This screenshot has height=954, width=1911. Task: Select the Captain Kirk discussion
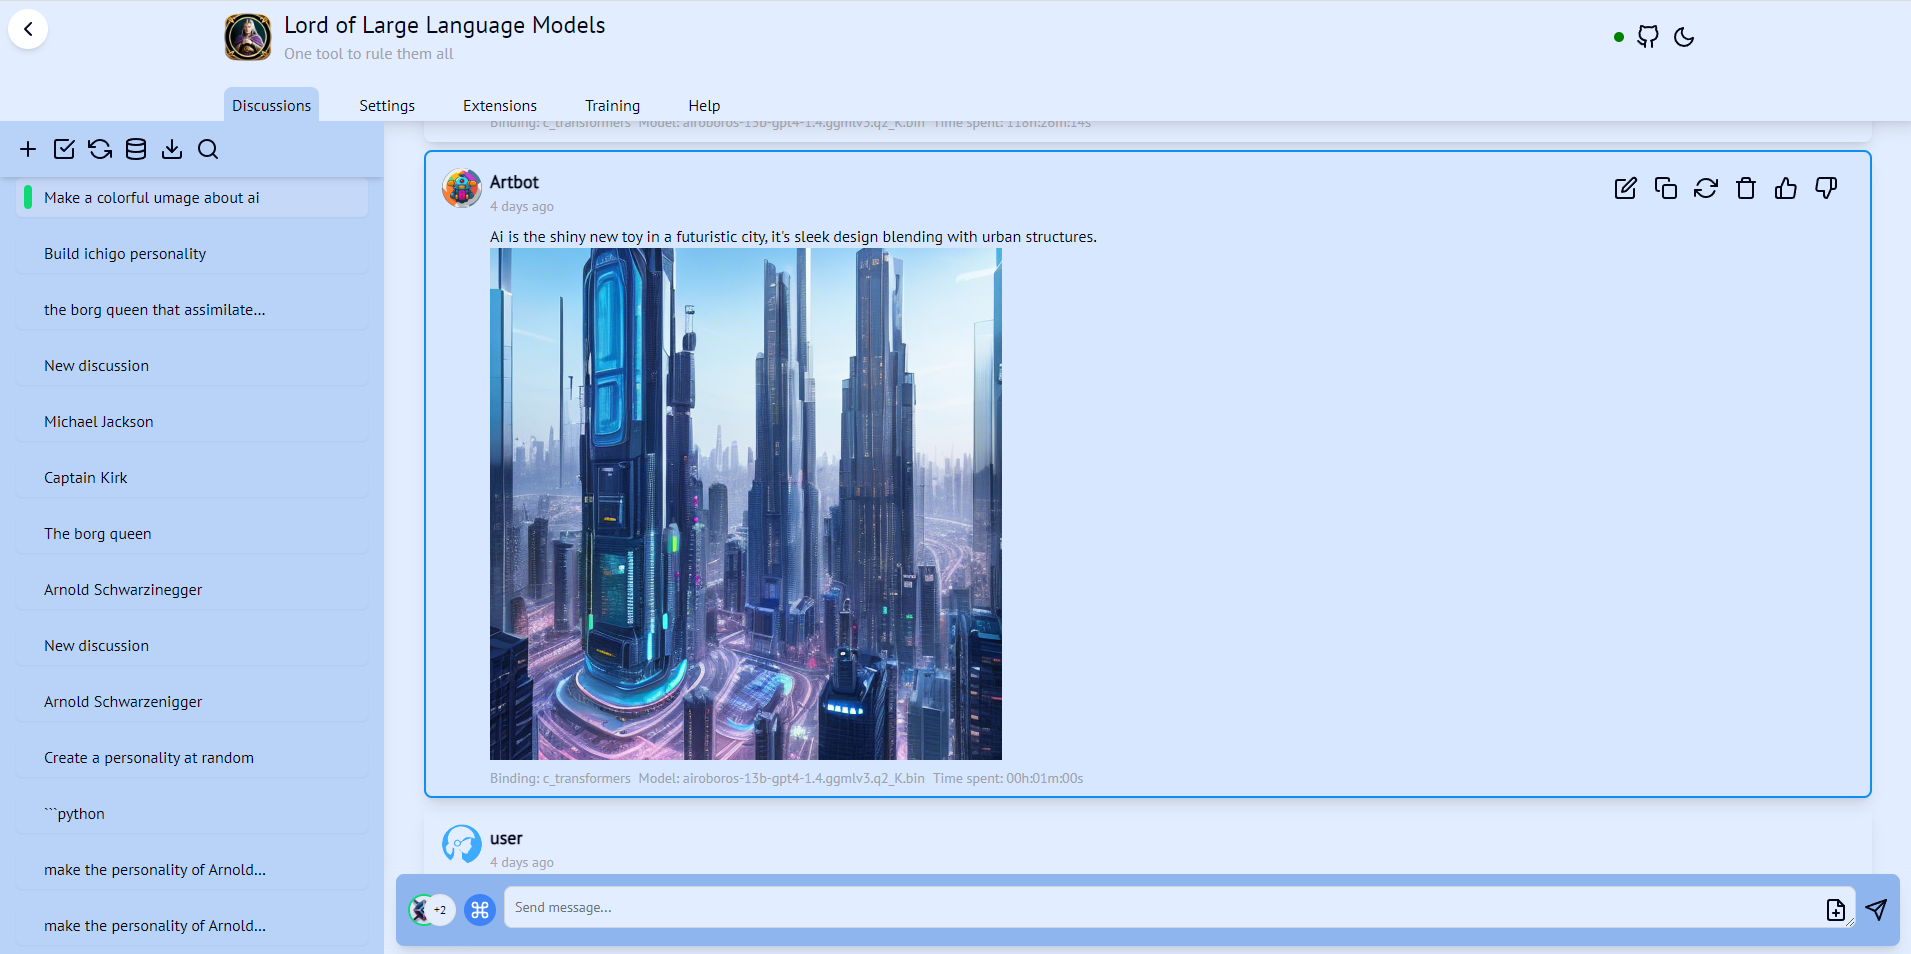pyautogui.click(x=86, y=477)
